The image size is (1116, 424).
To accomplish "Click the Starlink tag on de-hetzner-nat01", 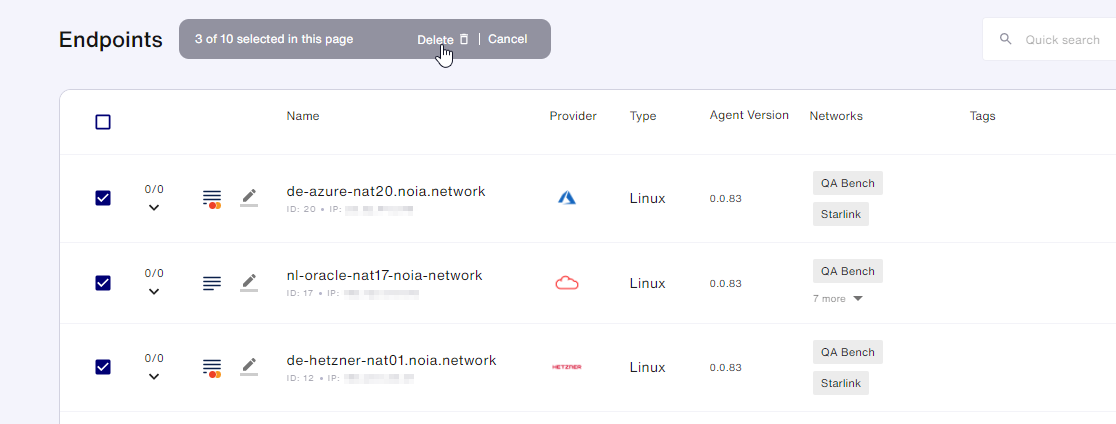I will [841, 383].
